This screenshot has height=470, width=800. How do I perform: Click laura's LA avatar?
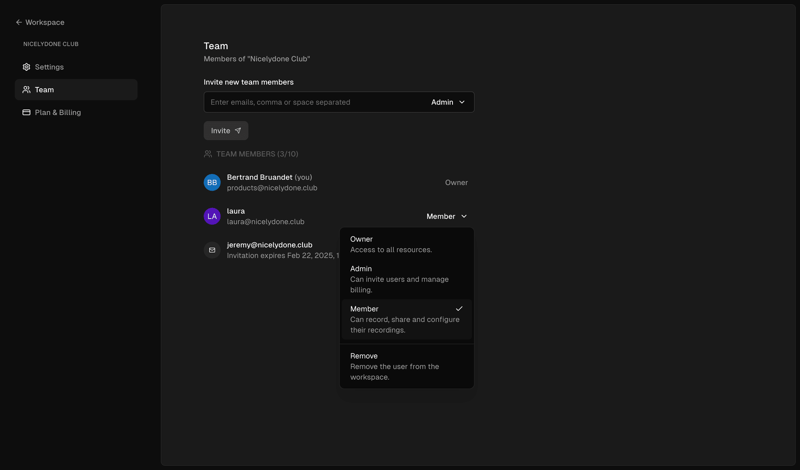tap(212, 216)
